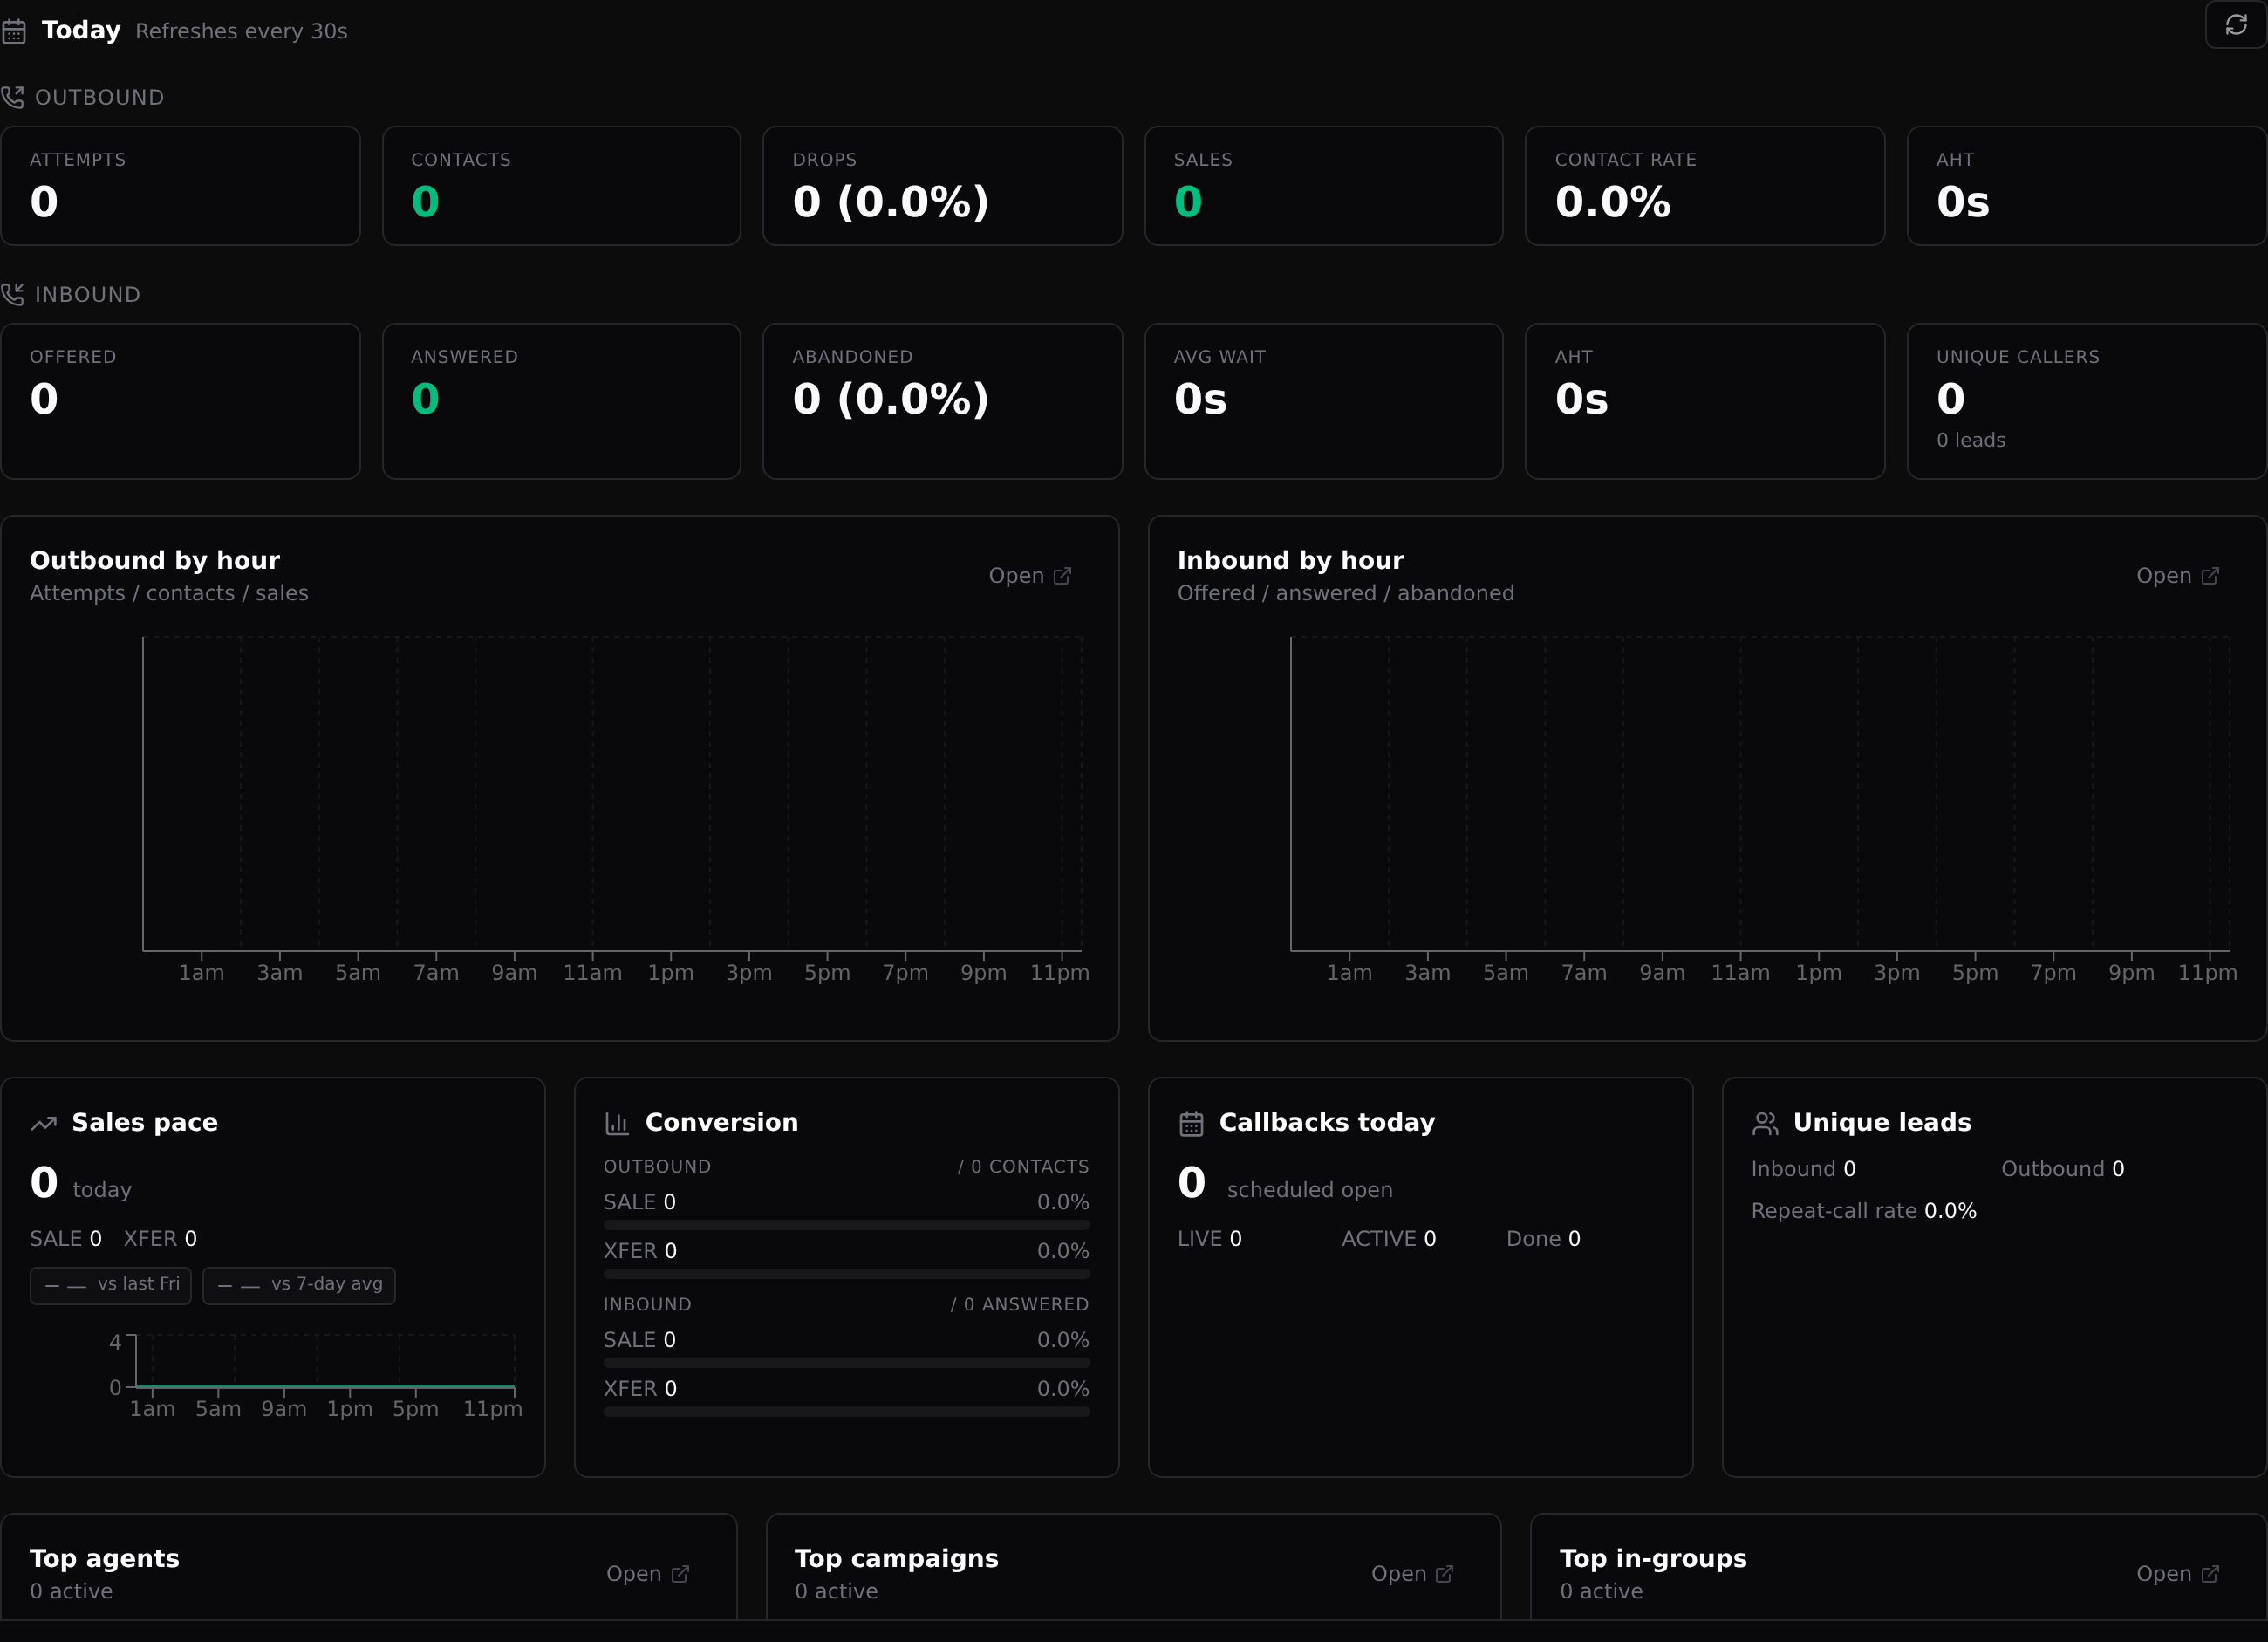Click the outbound SALES stat card
This screenshot has width=2268, height=1642.
(x=1323, y=186)
